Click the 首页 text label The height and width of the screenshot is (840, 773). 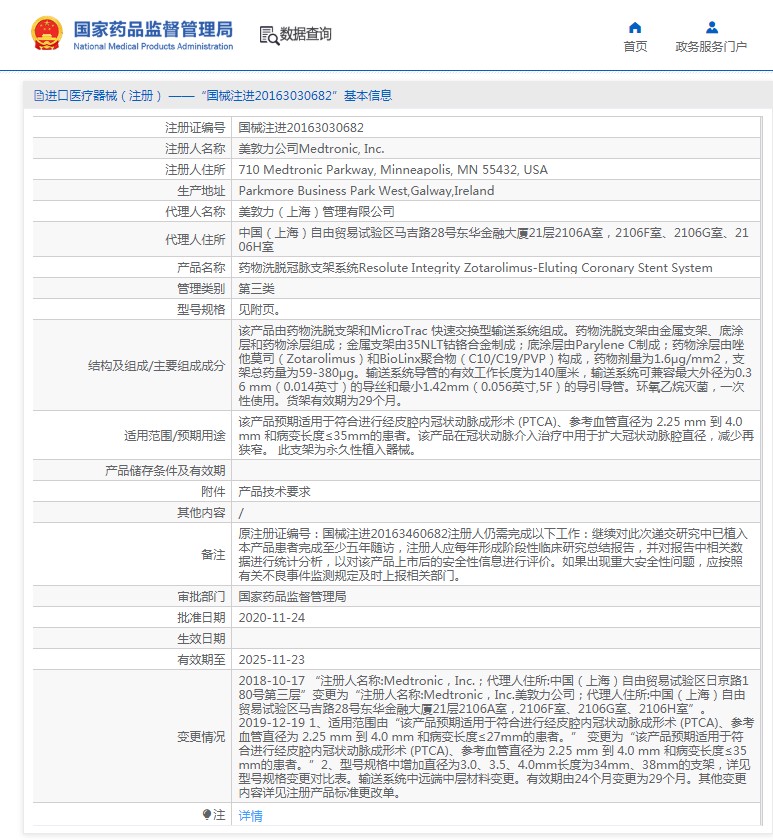tap(635, 47)
